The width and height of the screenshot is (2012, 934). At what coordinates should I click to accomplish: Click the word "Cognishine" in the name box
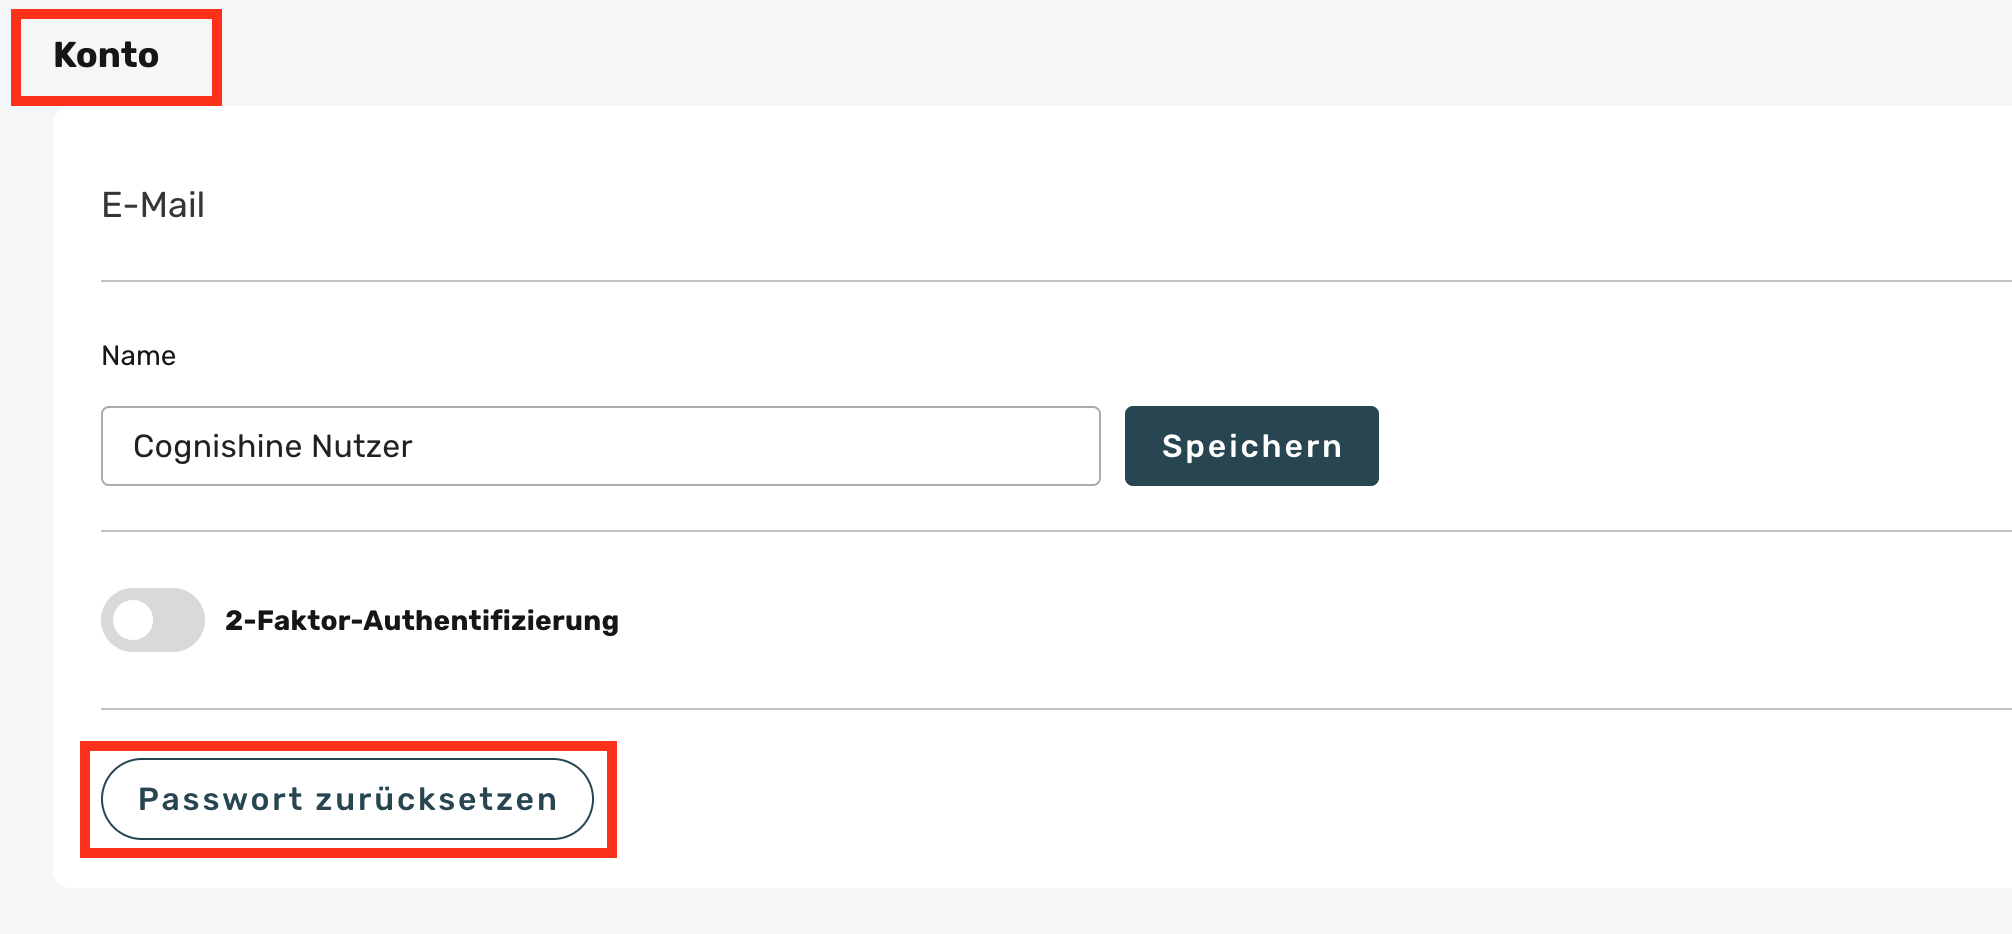[x=217, y=446]
